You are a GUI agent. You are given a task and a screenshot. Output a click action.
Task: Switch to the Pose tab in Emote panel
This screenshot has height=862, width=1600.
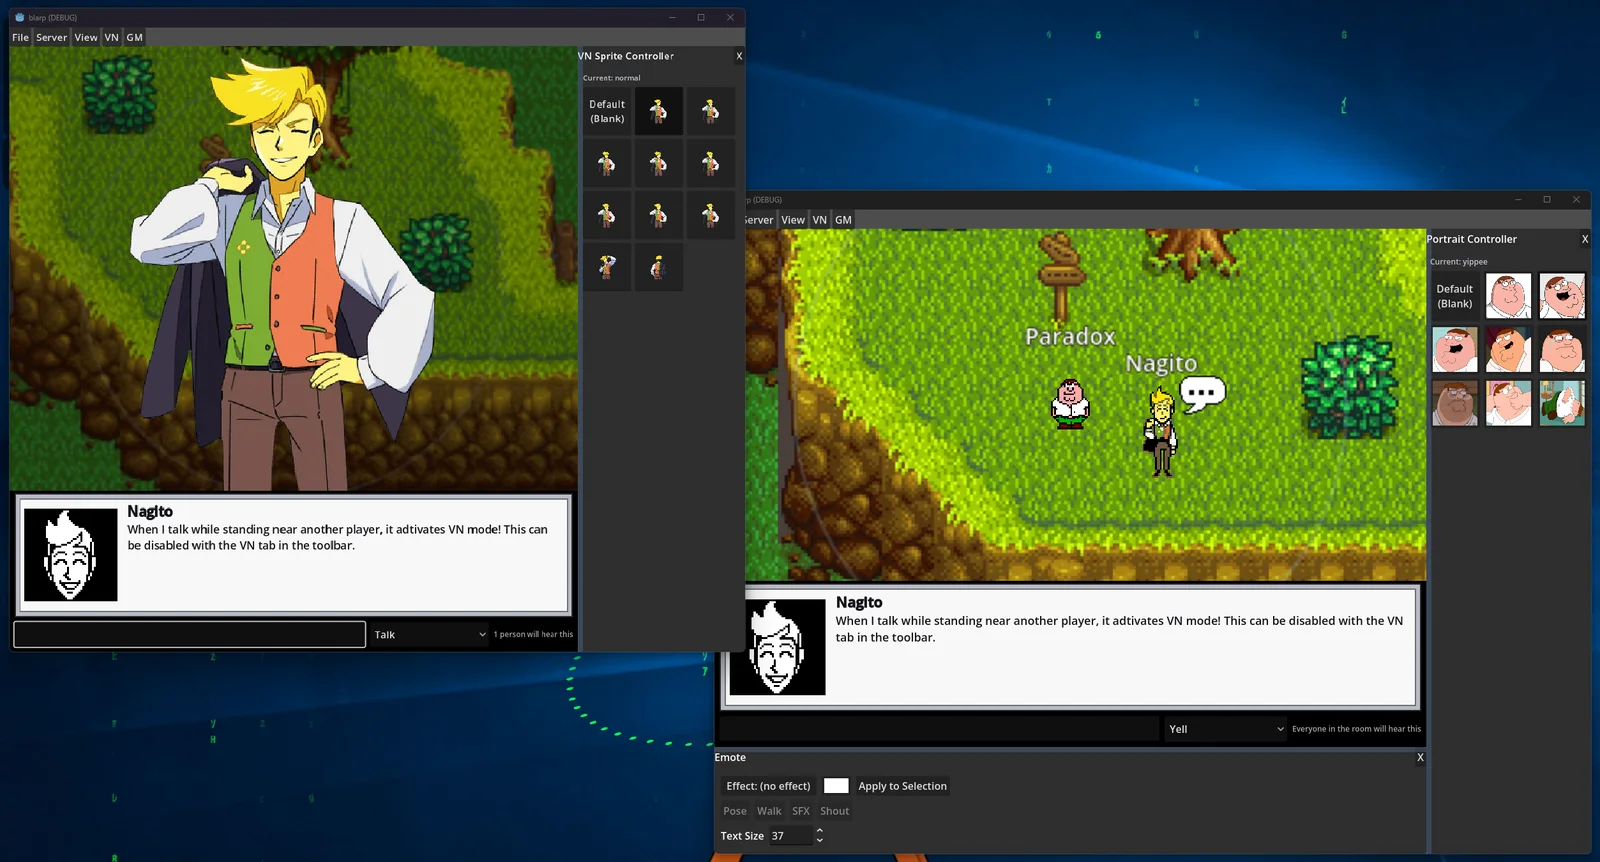[735, 811]
